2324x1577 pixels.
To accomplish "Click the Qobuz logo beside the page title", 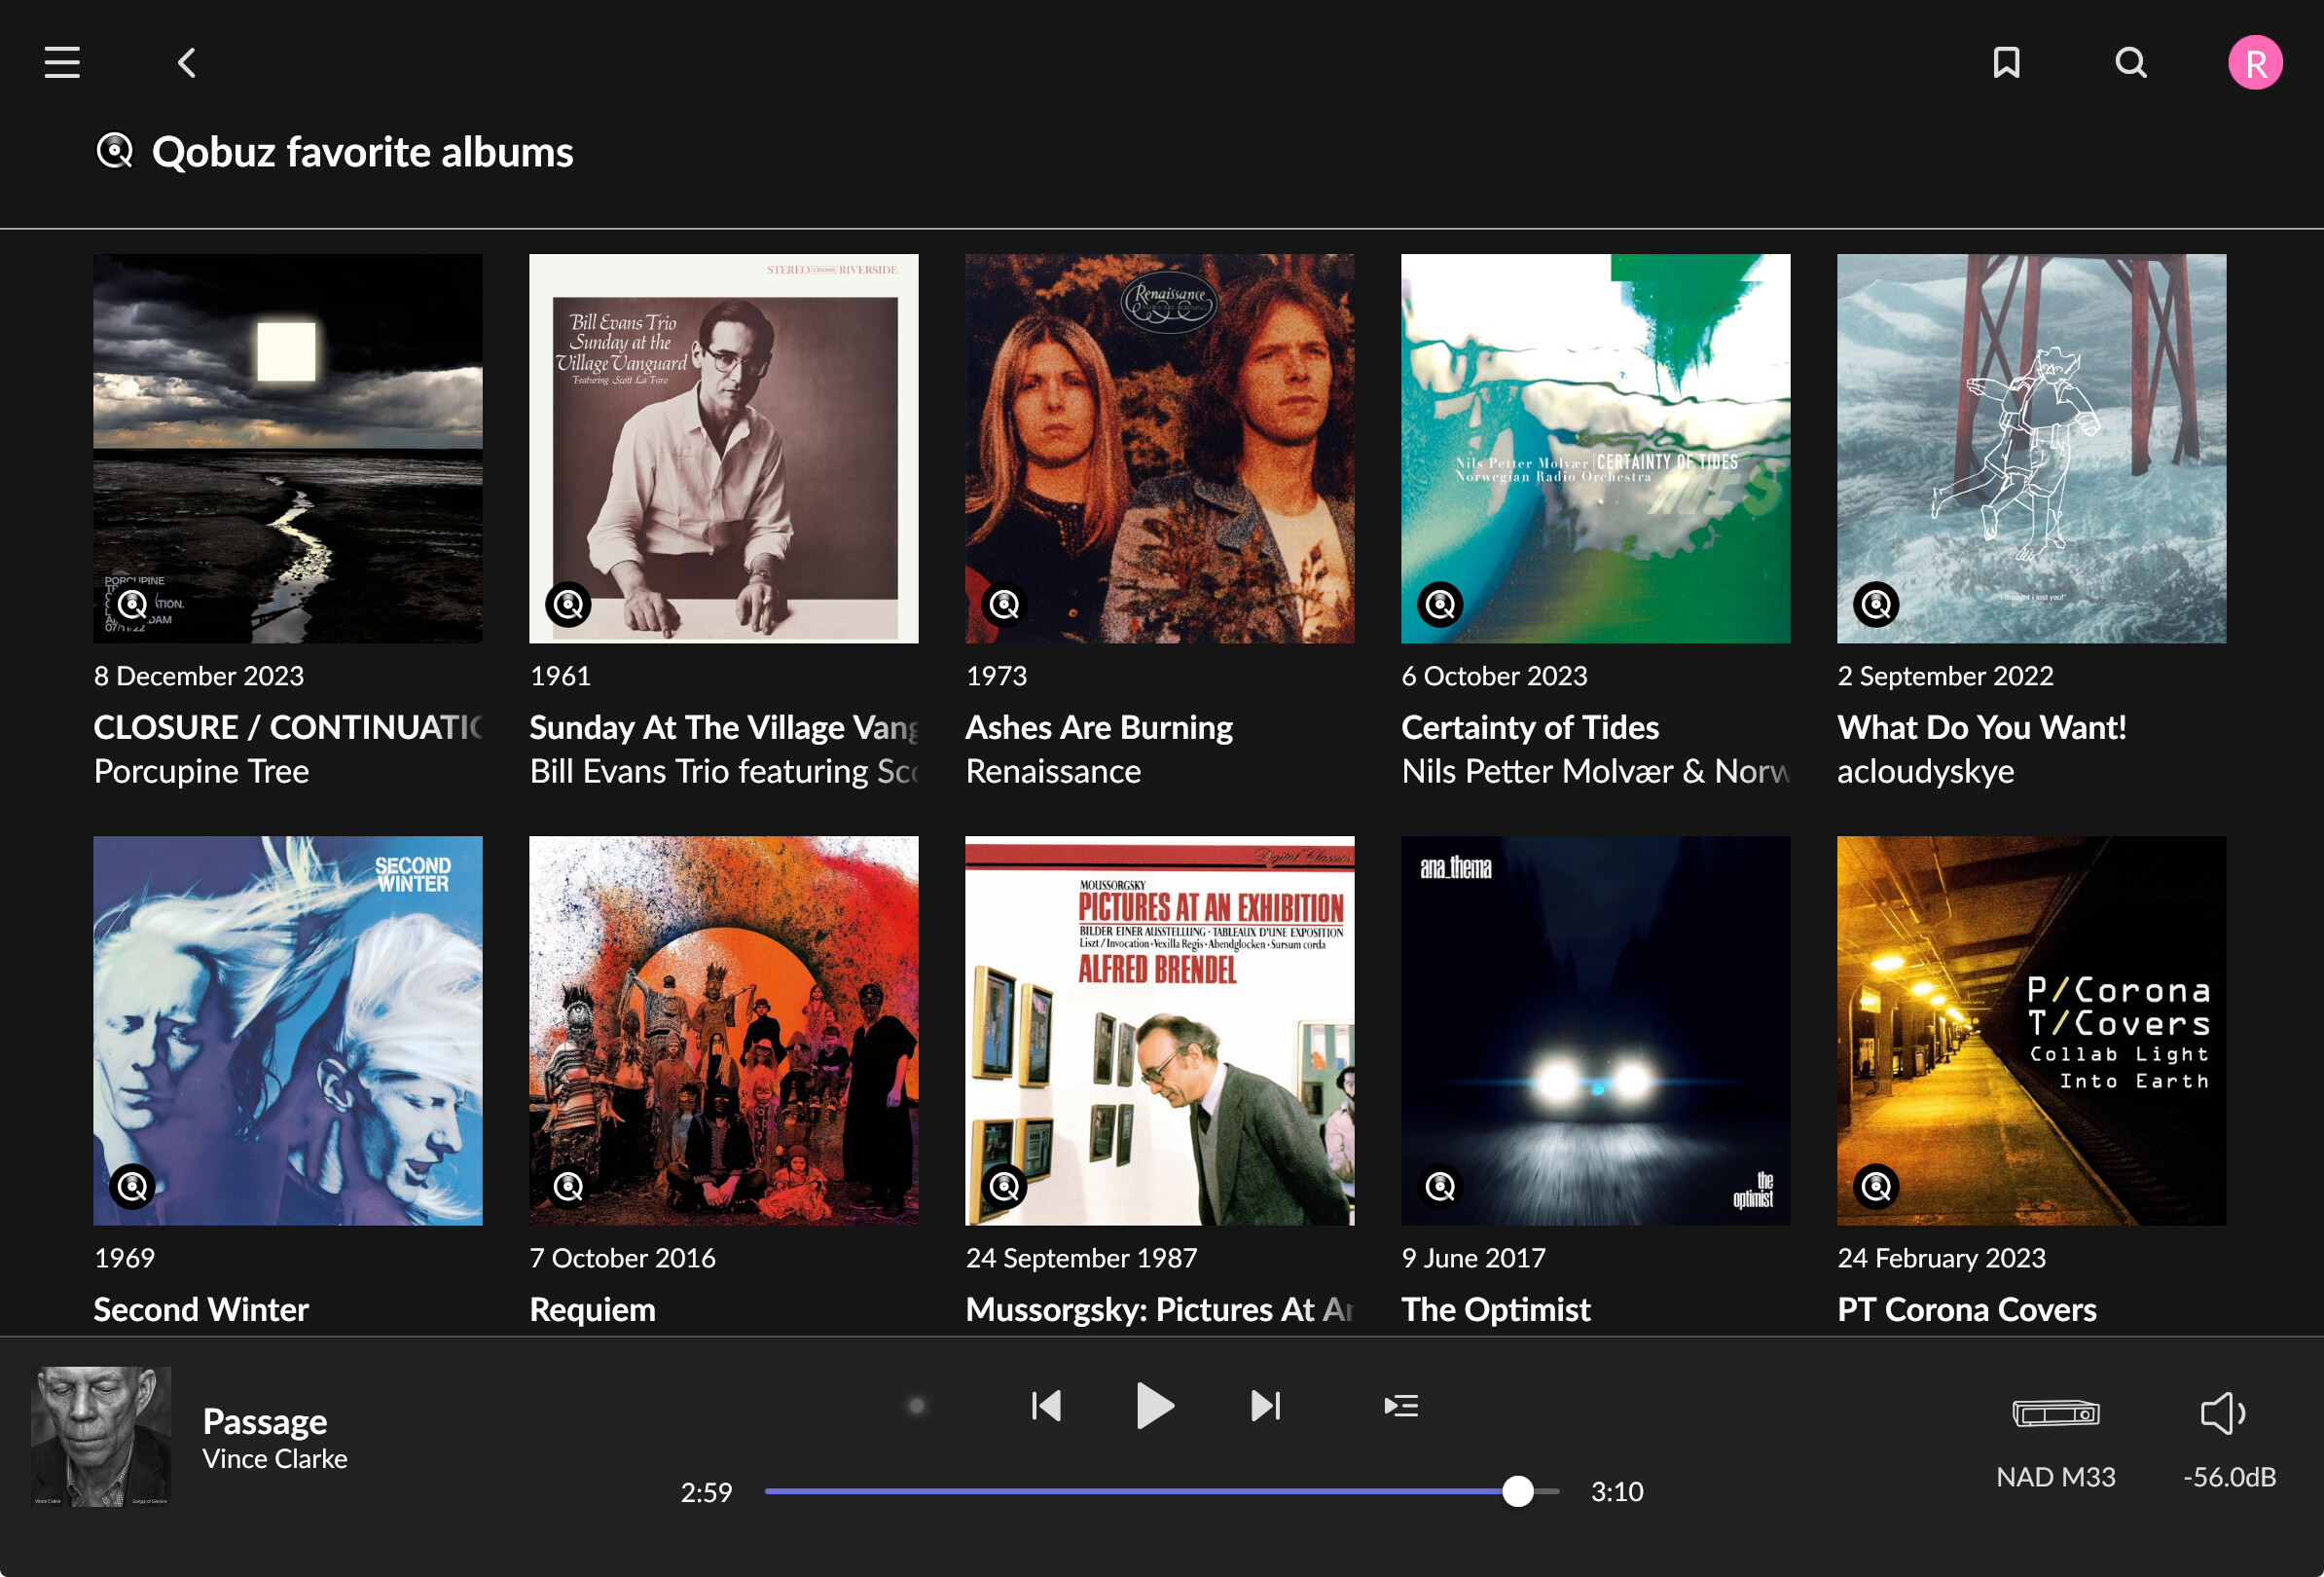I will 115,152.
